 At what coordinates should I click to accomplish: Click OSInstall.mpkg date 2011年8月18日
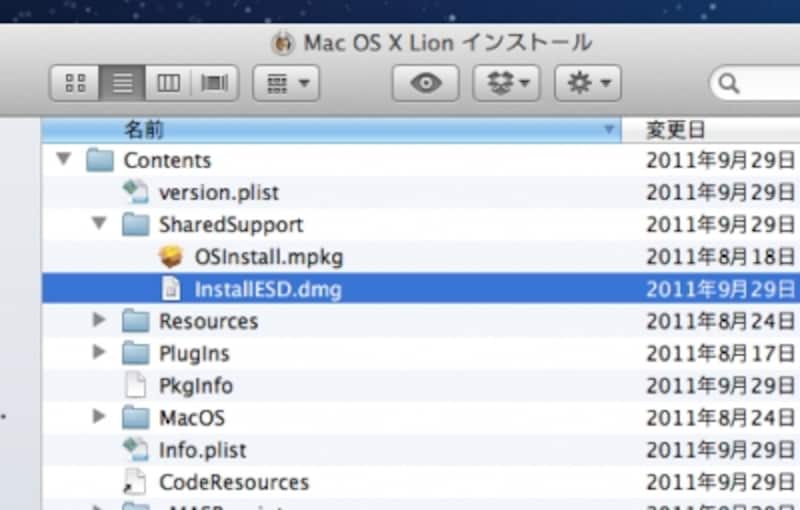[x=721, y=257]
